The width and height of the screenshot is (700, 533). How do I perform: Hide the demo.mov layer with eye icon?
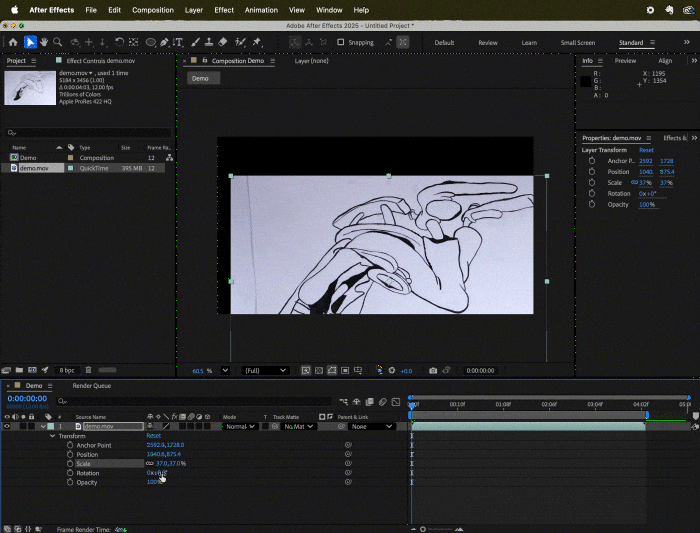7,426
